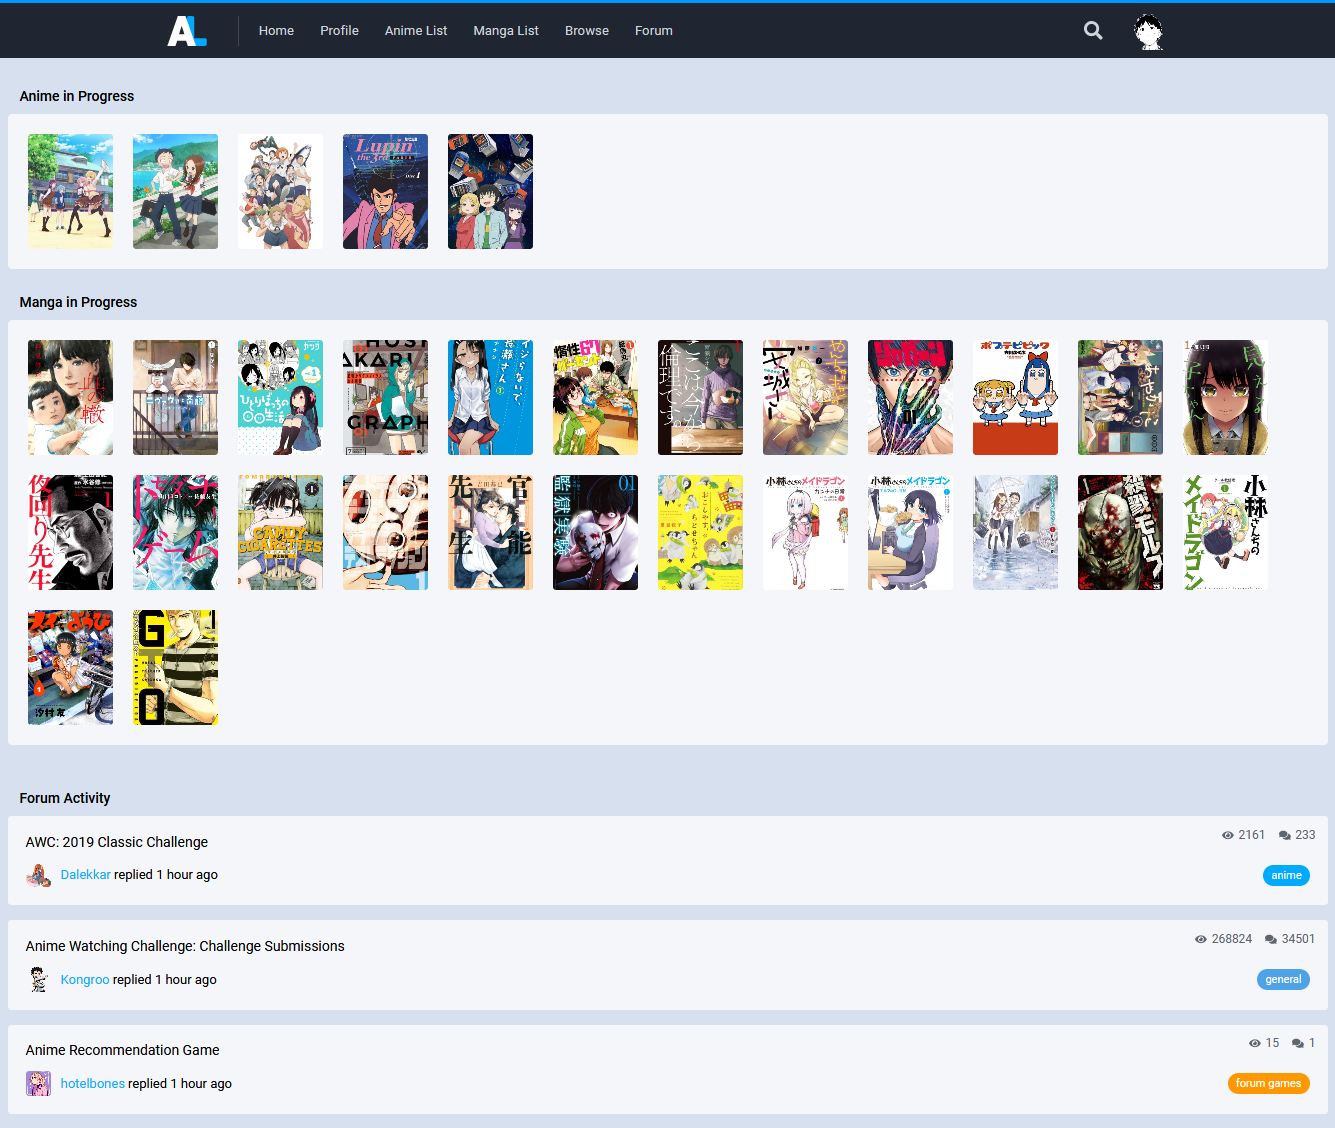The image size is (1335, 1128).
Task: Open the Pop Team Epic manga cover
Action: click(x=1015, y=397)
